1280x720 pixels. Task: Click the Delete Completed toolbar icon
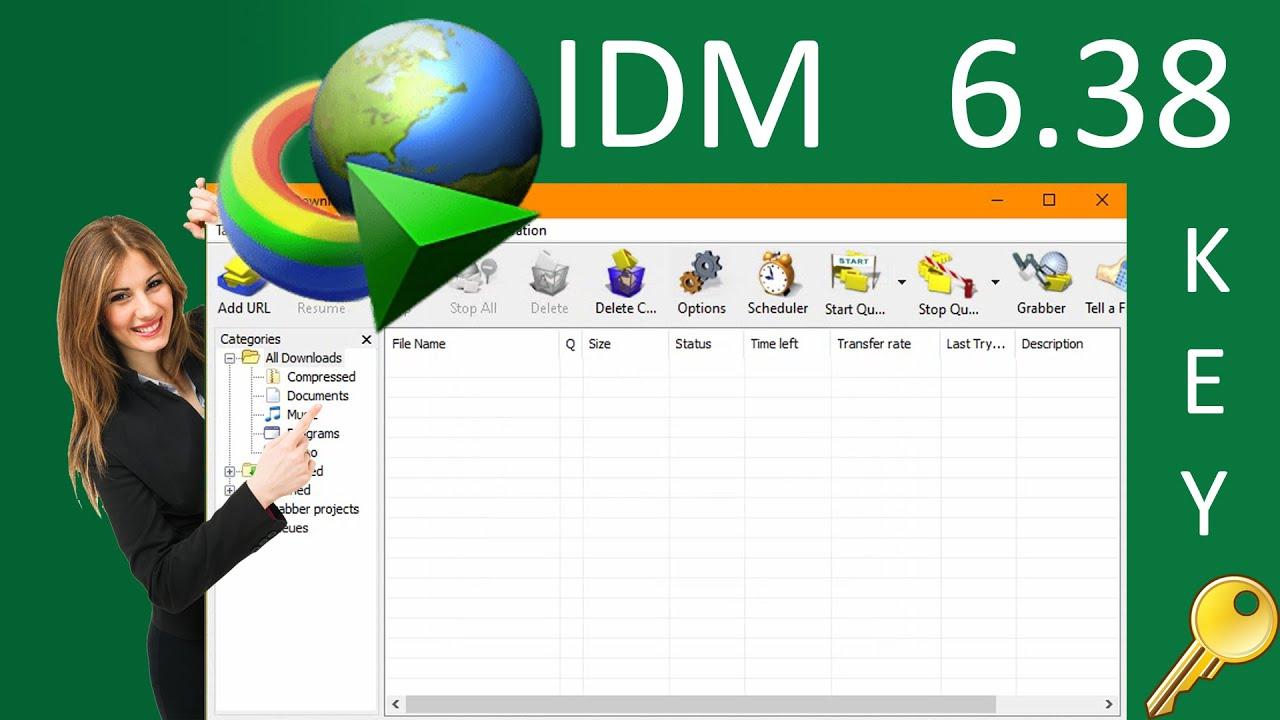click(626, 273)
